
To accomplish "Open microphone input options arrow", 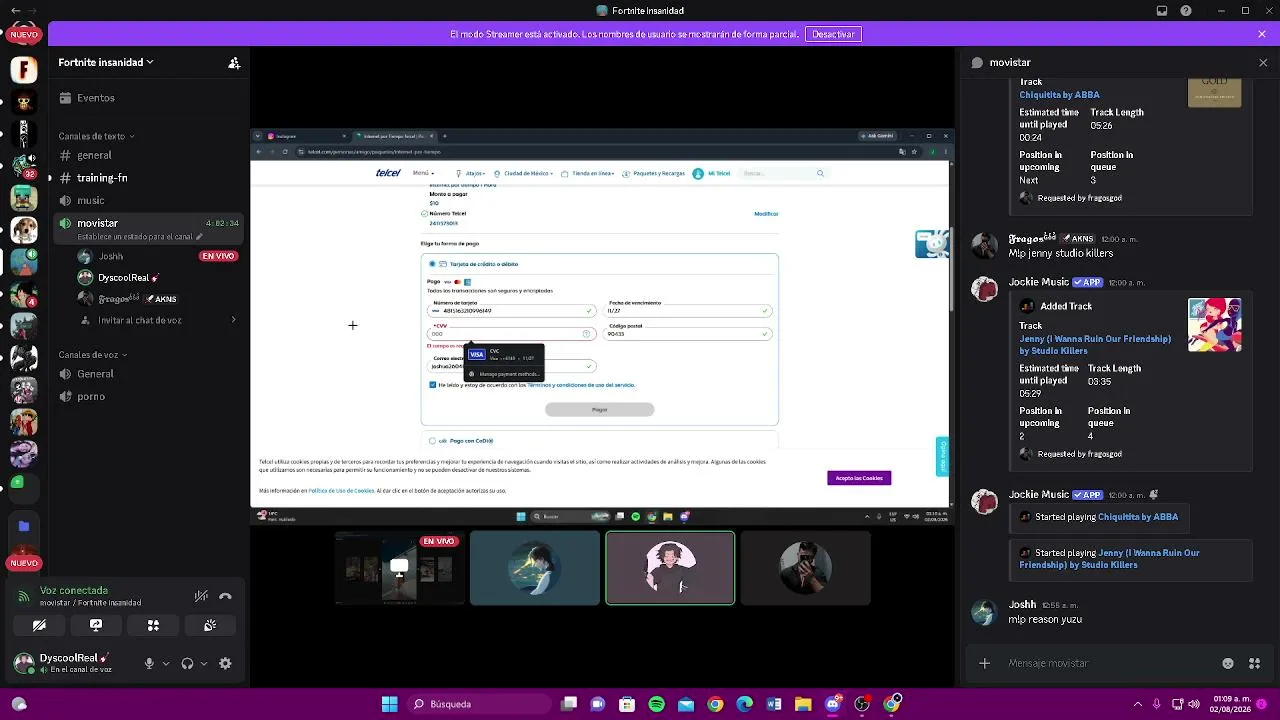I will pyautogui.click(x=166, y=663).
